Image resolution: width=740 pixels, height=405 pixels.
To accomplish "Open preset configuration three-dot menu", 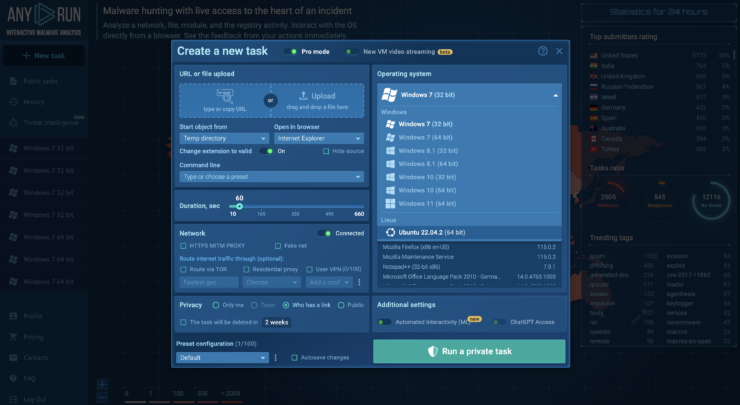I will click(x=276, y=358).
